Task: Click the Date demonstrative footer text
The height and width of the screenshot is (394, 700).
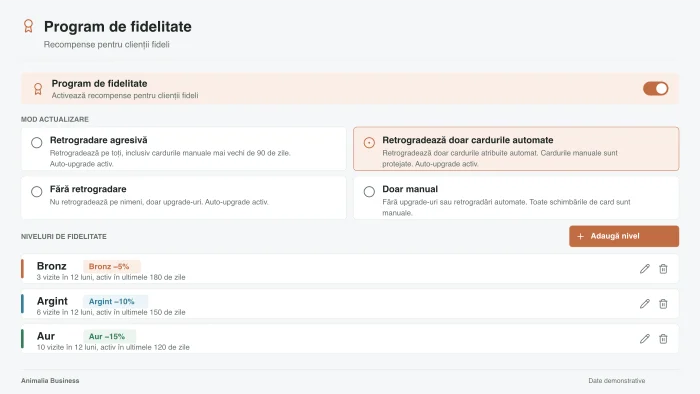Action: 617,381
